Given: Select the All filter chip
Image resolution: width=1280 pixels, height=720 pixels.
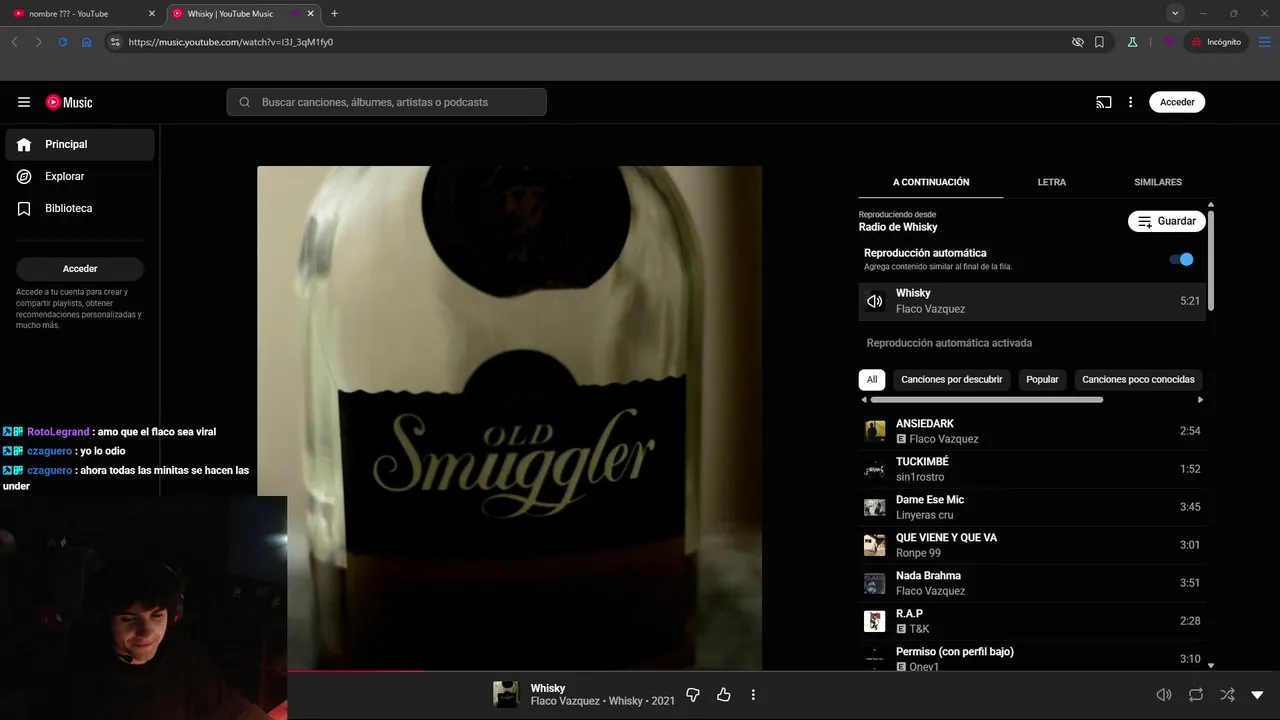Looking at the screenshot, I should [x=872, y=380].
